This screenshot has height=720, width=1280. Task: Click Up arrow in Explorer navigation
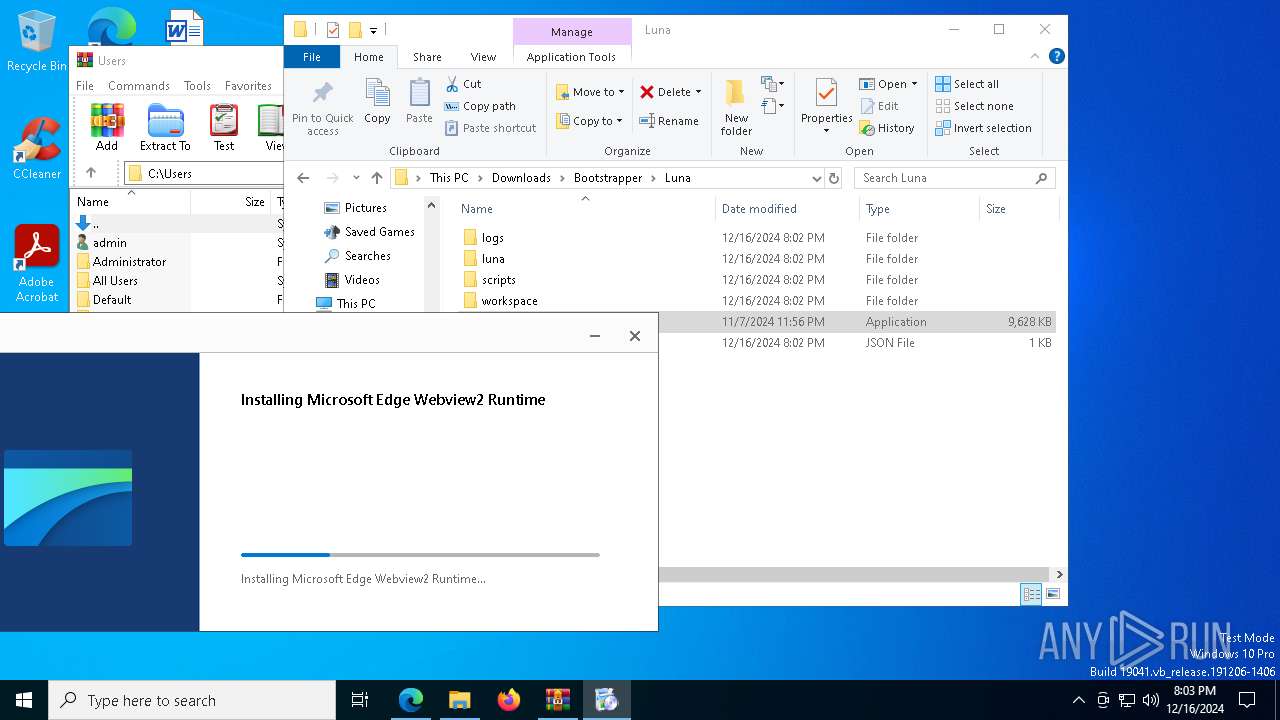coord(376,178)
